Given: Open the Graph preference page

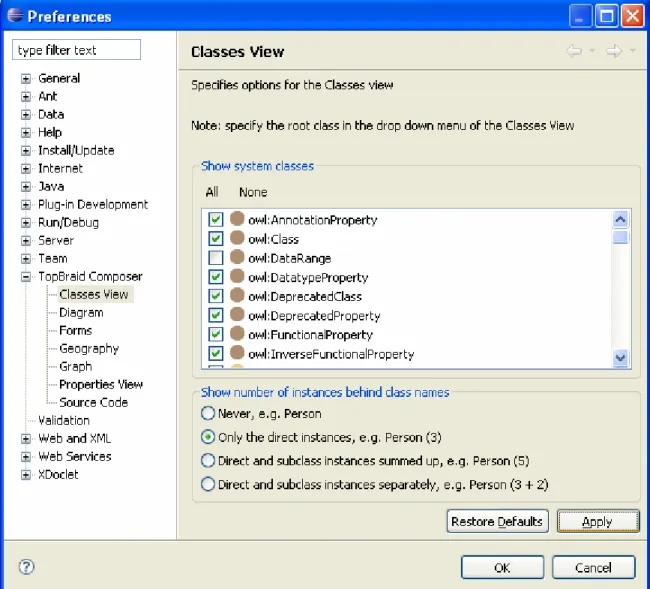Looking at the screenshot, I should (x=75, y=366).
